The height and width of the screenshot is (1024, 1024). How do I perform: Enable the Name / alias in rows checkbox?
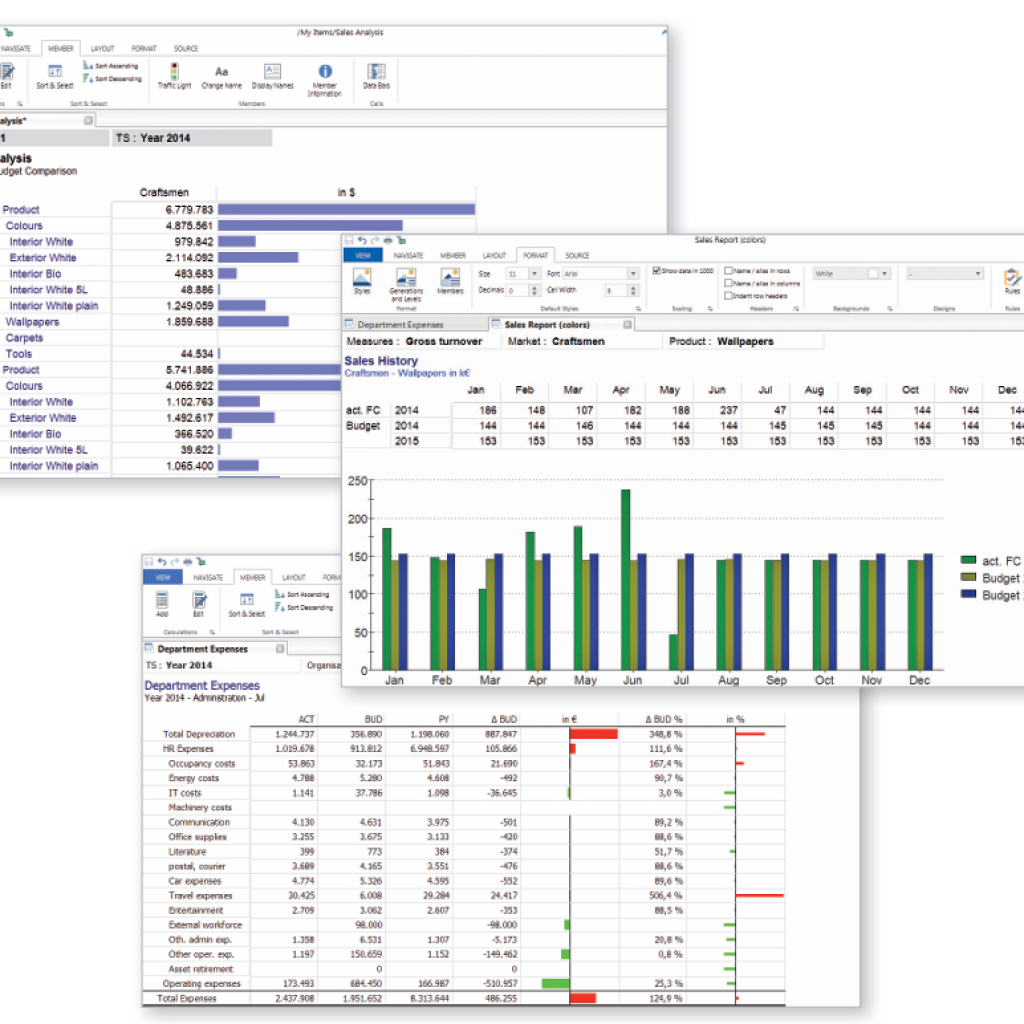click(x=729, y=271)
